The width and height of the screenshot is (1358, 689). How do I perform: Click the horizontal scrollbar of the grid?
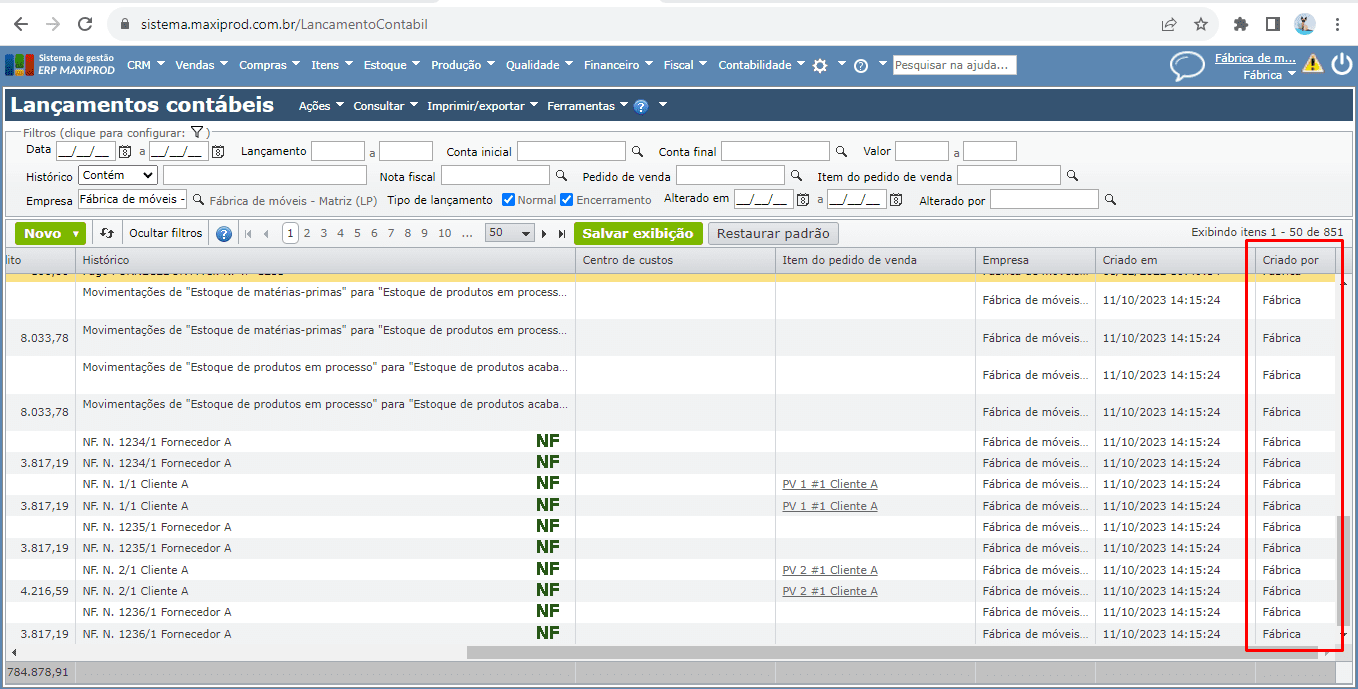coord(900,652)
